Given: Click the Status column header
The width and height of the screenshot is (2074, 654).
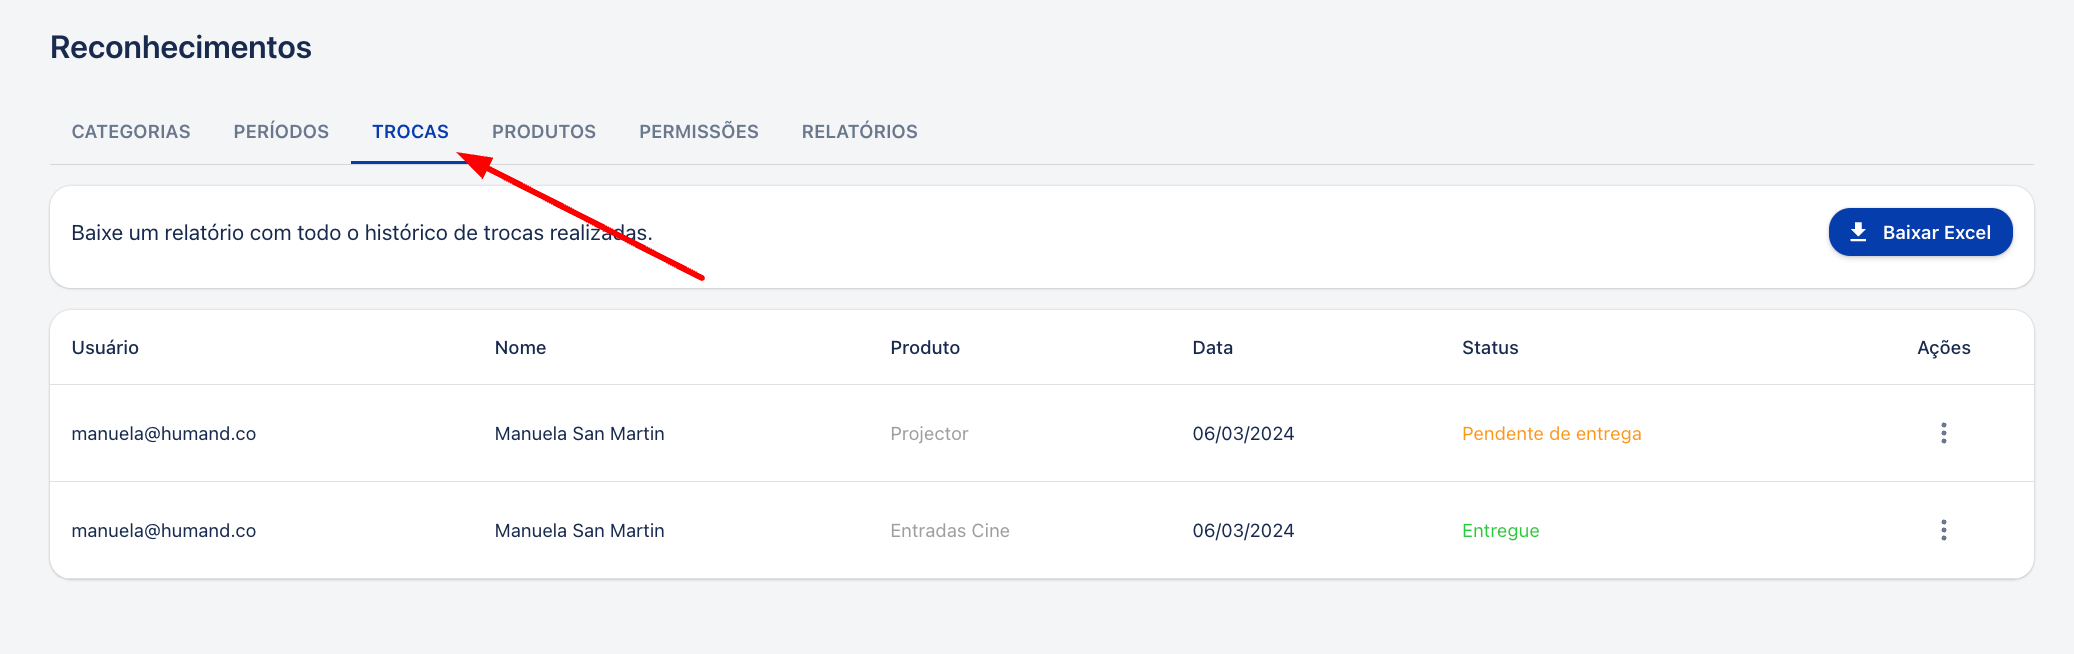Looking at the screenshot, I should [1490, 347].
